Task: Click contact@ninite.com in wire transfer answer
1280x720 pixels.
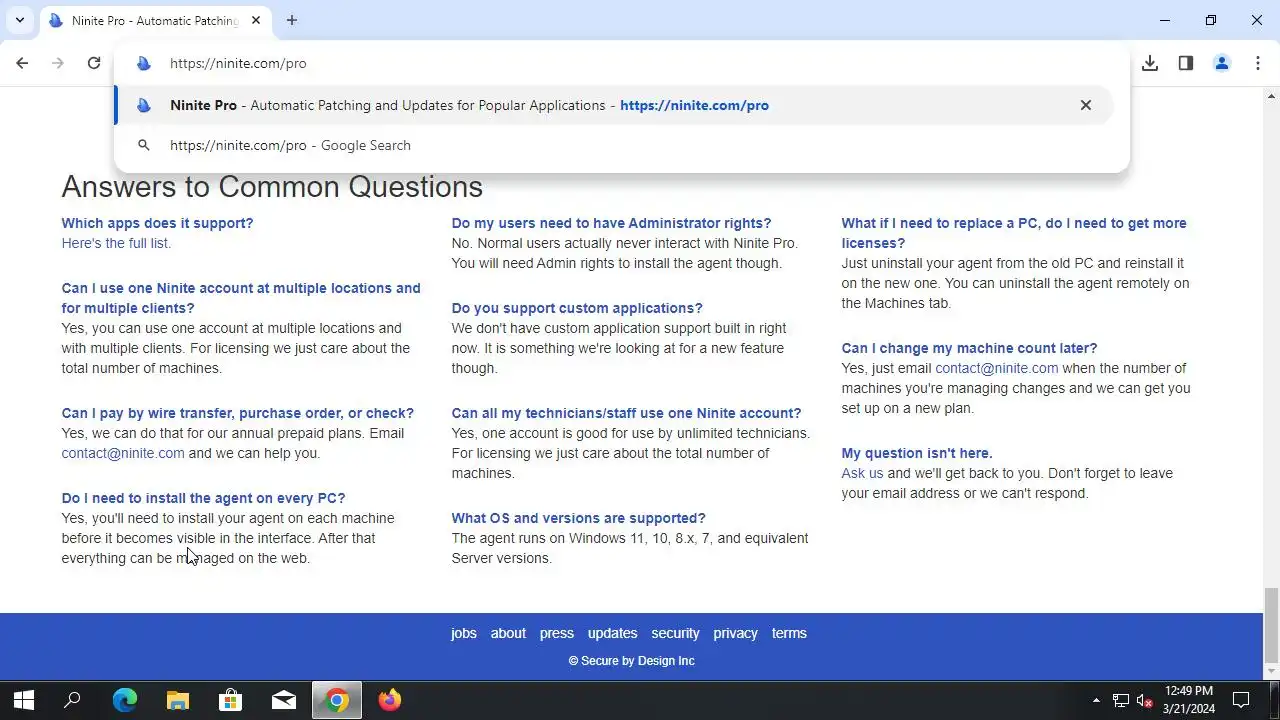Action: 123,453
